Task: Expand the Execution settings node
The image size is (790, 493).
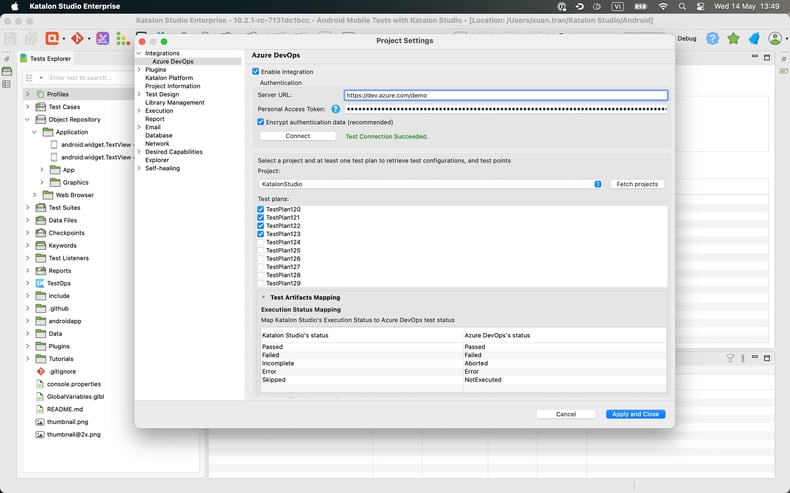Action: coord(139,111)
